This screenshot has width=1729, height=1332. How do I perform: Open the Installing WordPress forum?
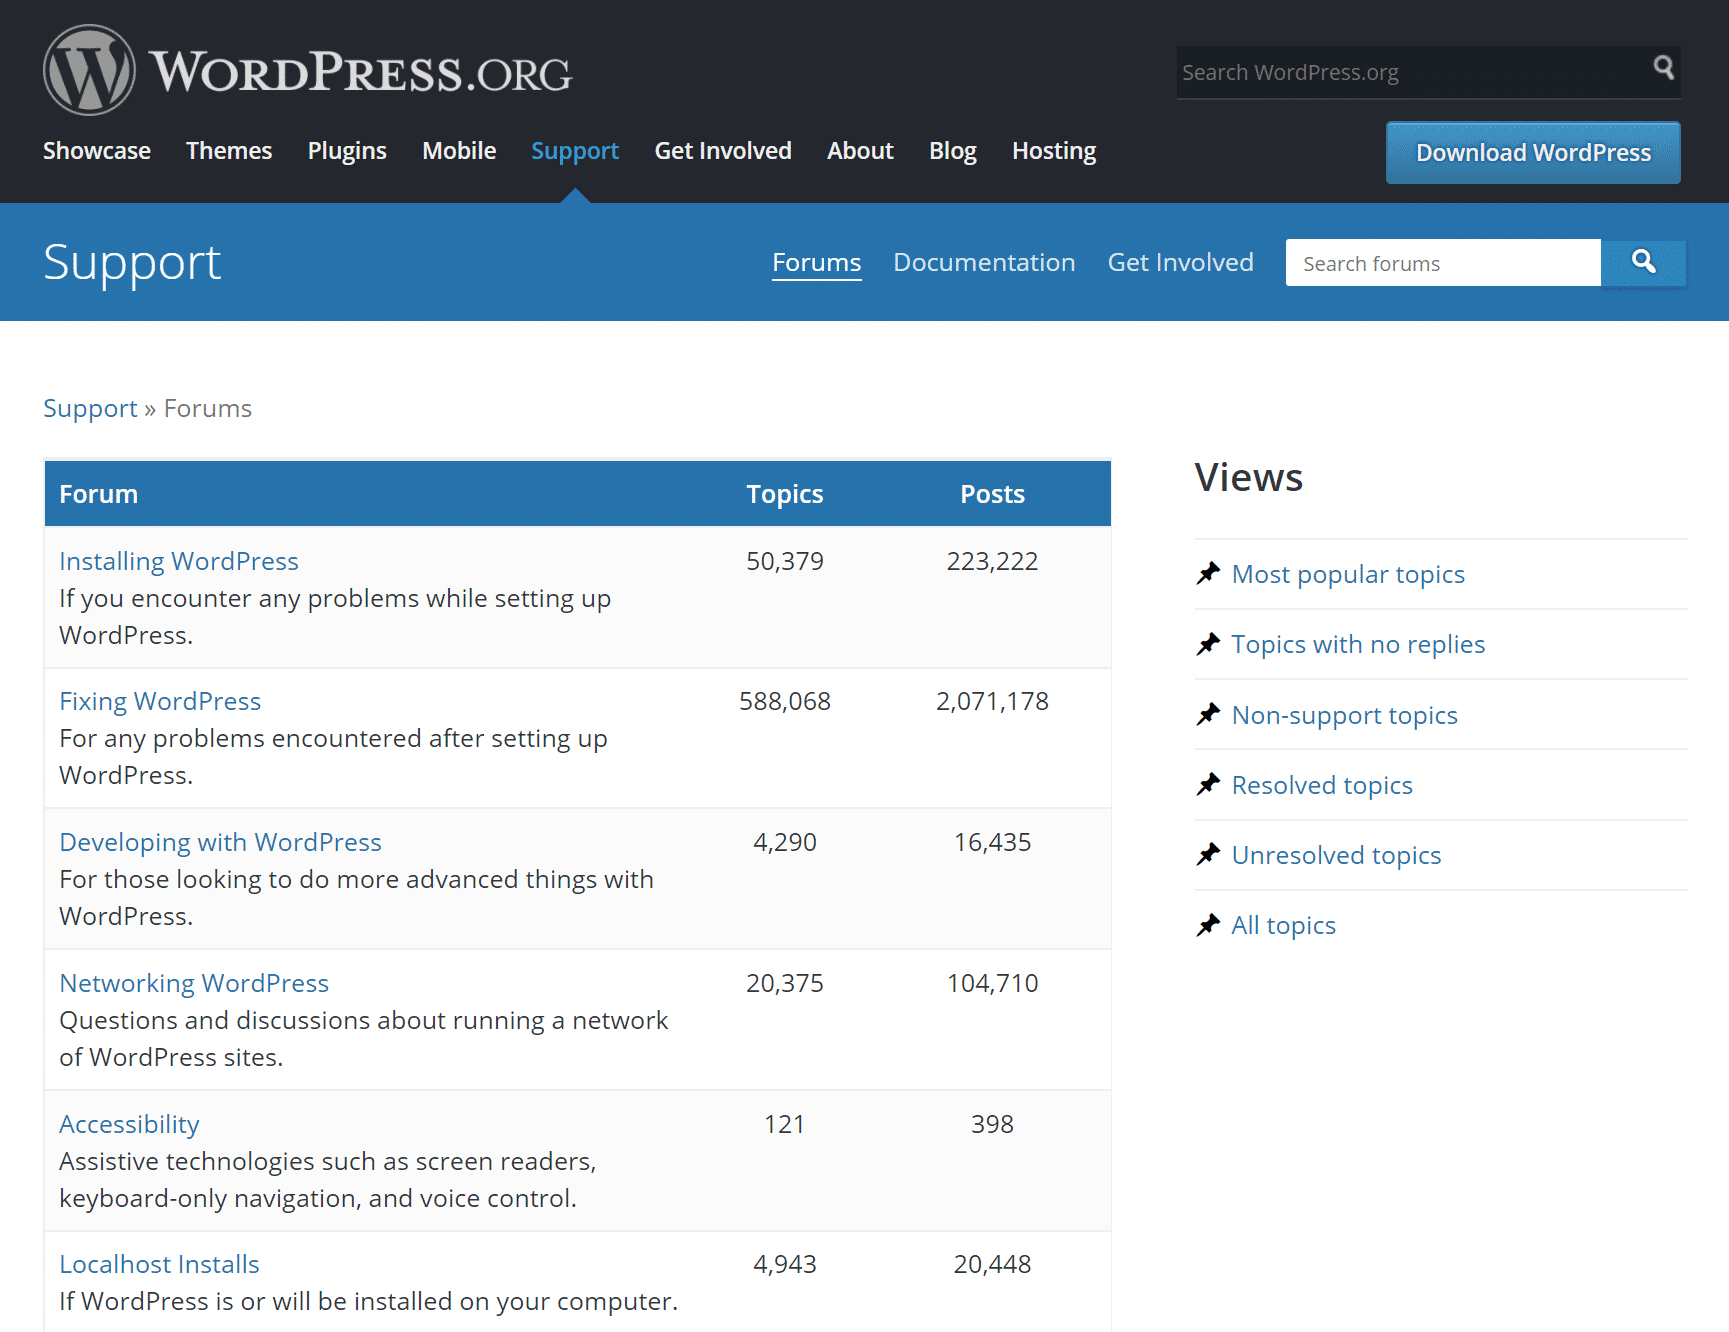pyautogui.click(x=179, y=561)
